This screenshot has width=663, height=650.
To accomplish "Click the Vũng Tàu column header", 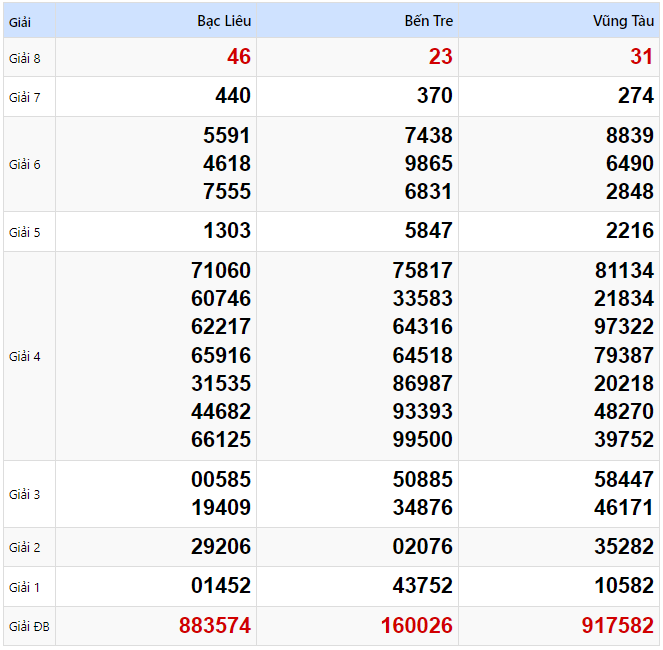I will [623, 21].
